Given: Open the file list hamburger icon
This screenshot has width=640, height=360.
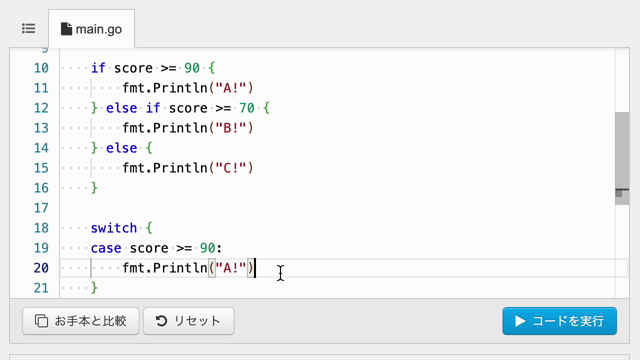Looking at the screenshot, I should pos(29,29).
